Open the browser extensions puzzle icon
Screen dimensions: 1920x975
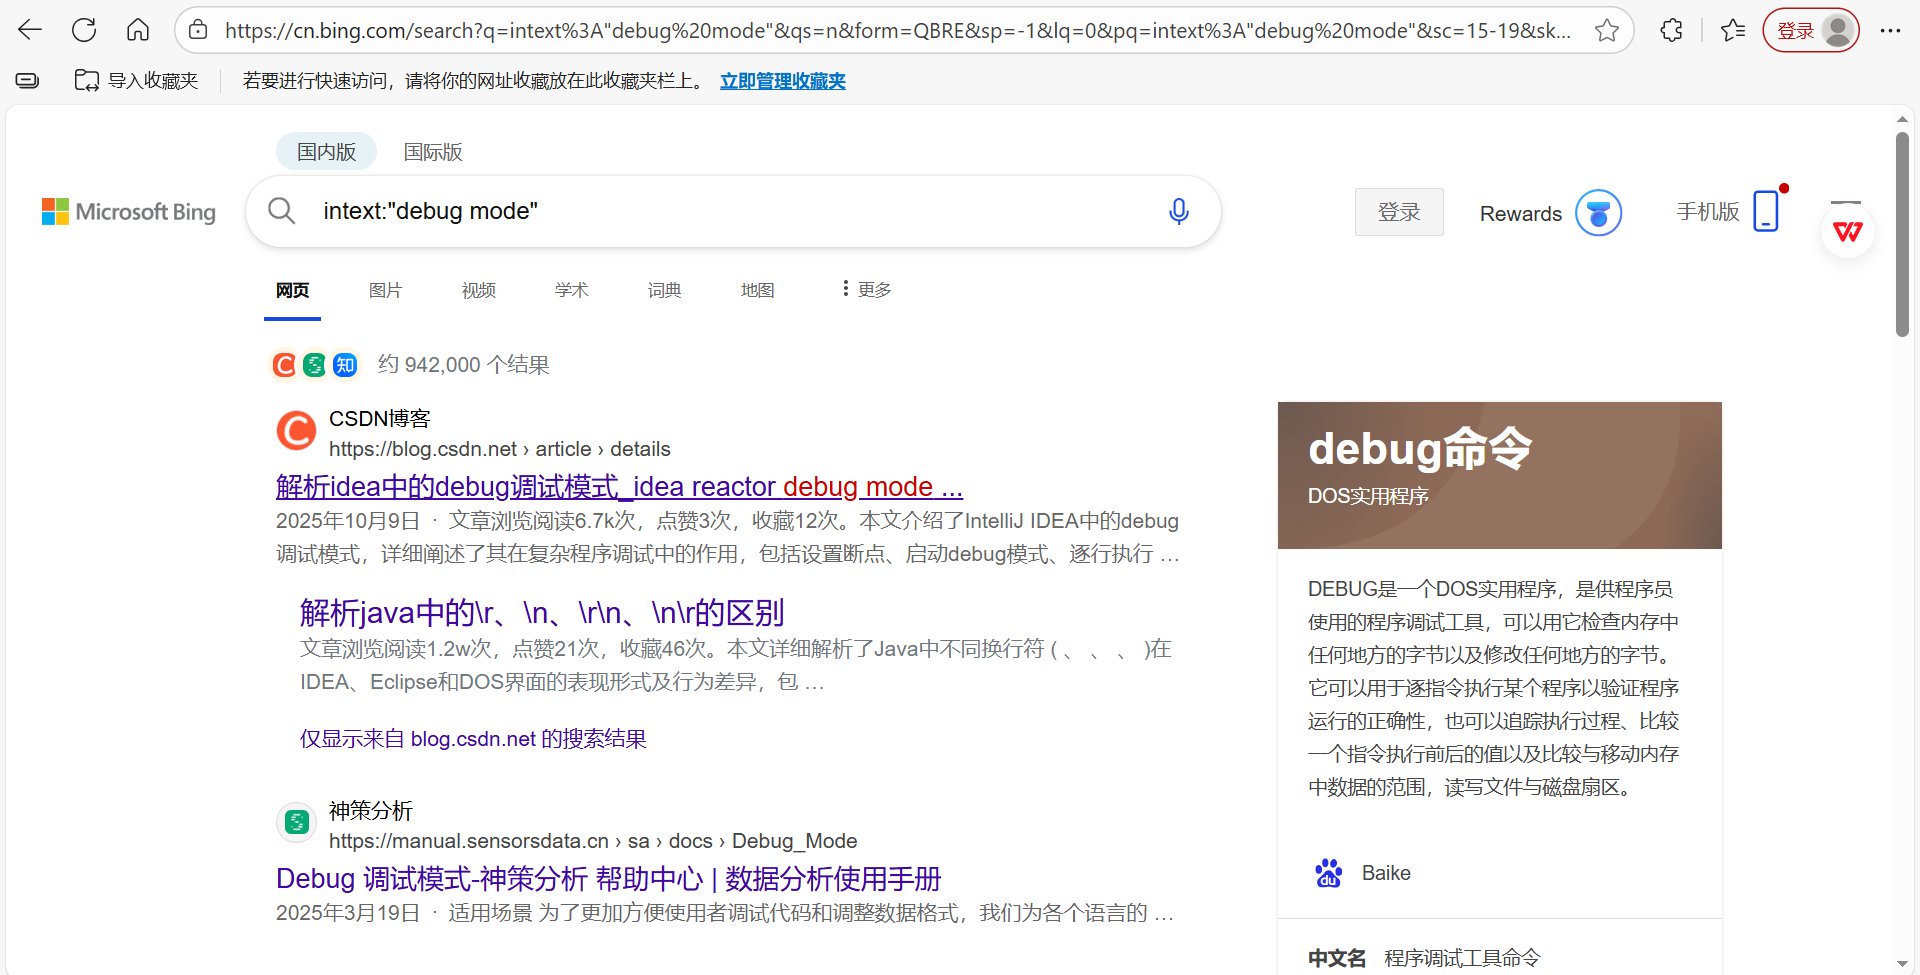(x=1671, y=30)
